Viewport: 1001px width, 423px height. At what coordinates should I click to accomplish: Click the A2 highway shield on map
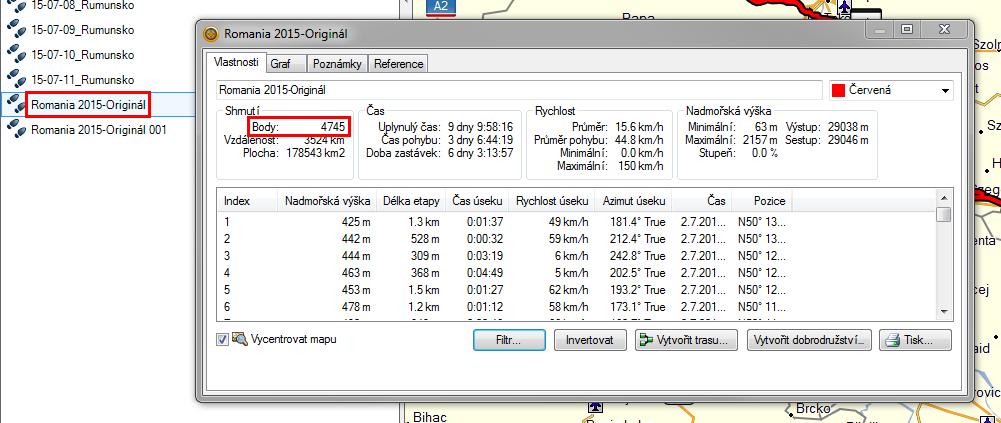coord(439,6)
